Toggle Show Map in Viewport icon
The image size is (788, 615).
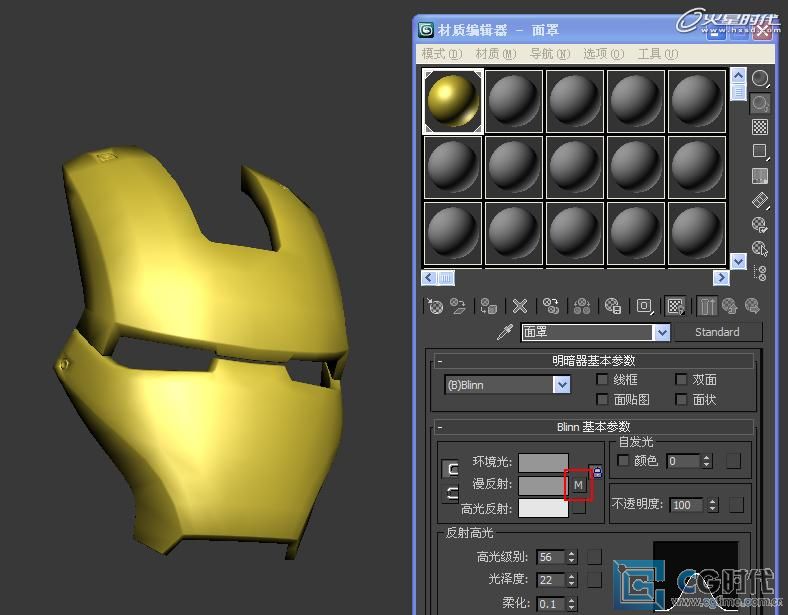[x=675, y=306]
